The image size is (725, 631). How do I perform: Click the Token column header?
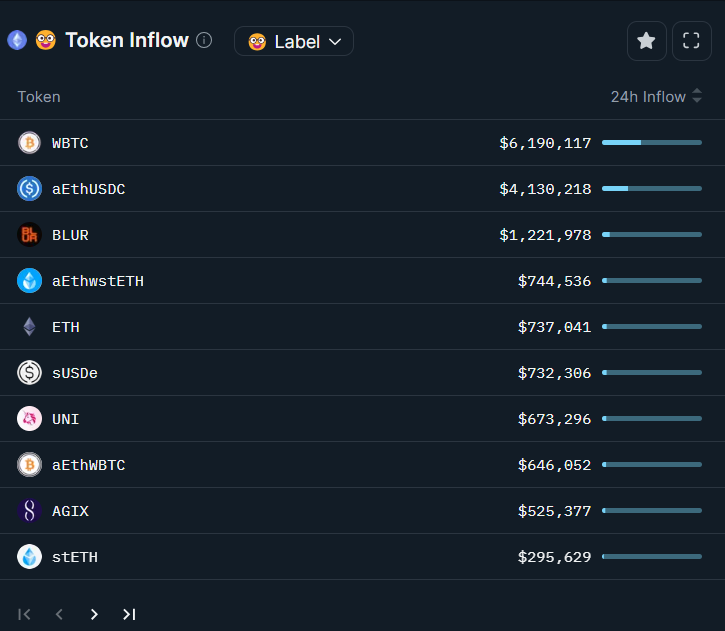(x=39, y=97)
